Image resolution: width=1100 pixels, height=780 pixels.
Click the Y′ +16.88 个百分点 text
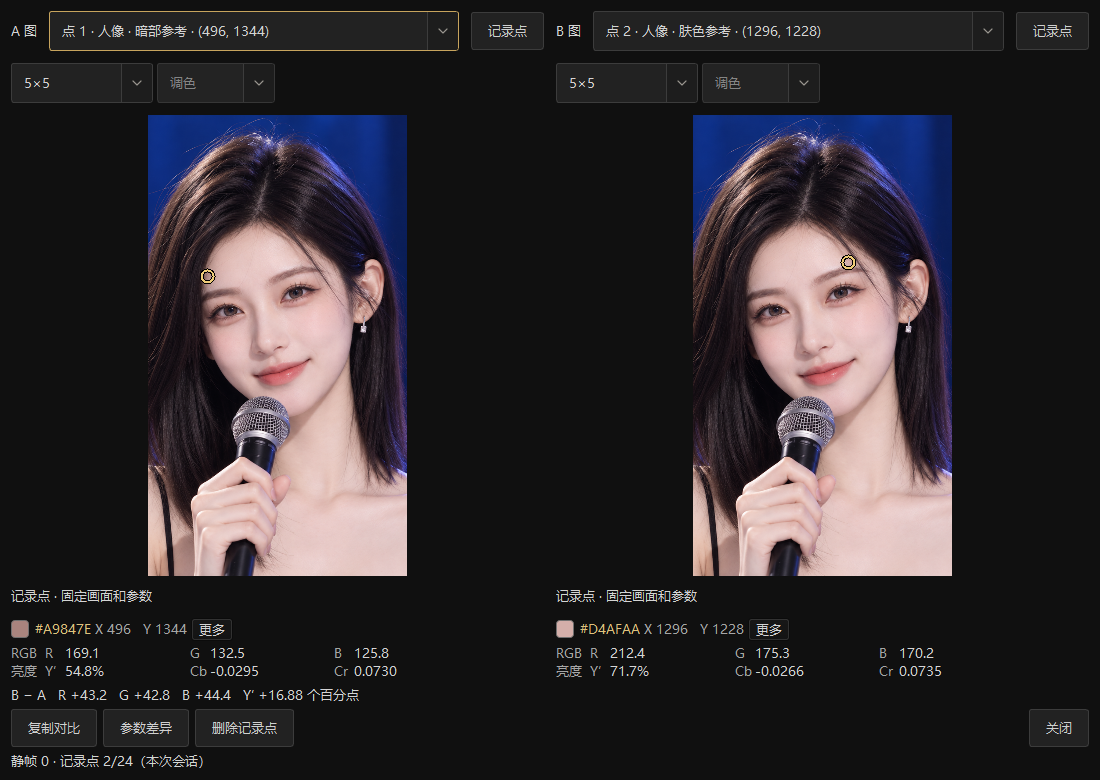(x=301, y=695)
